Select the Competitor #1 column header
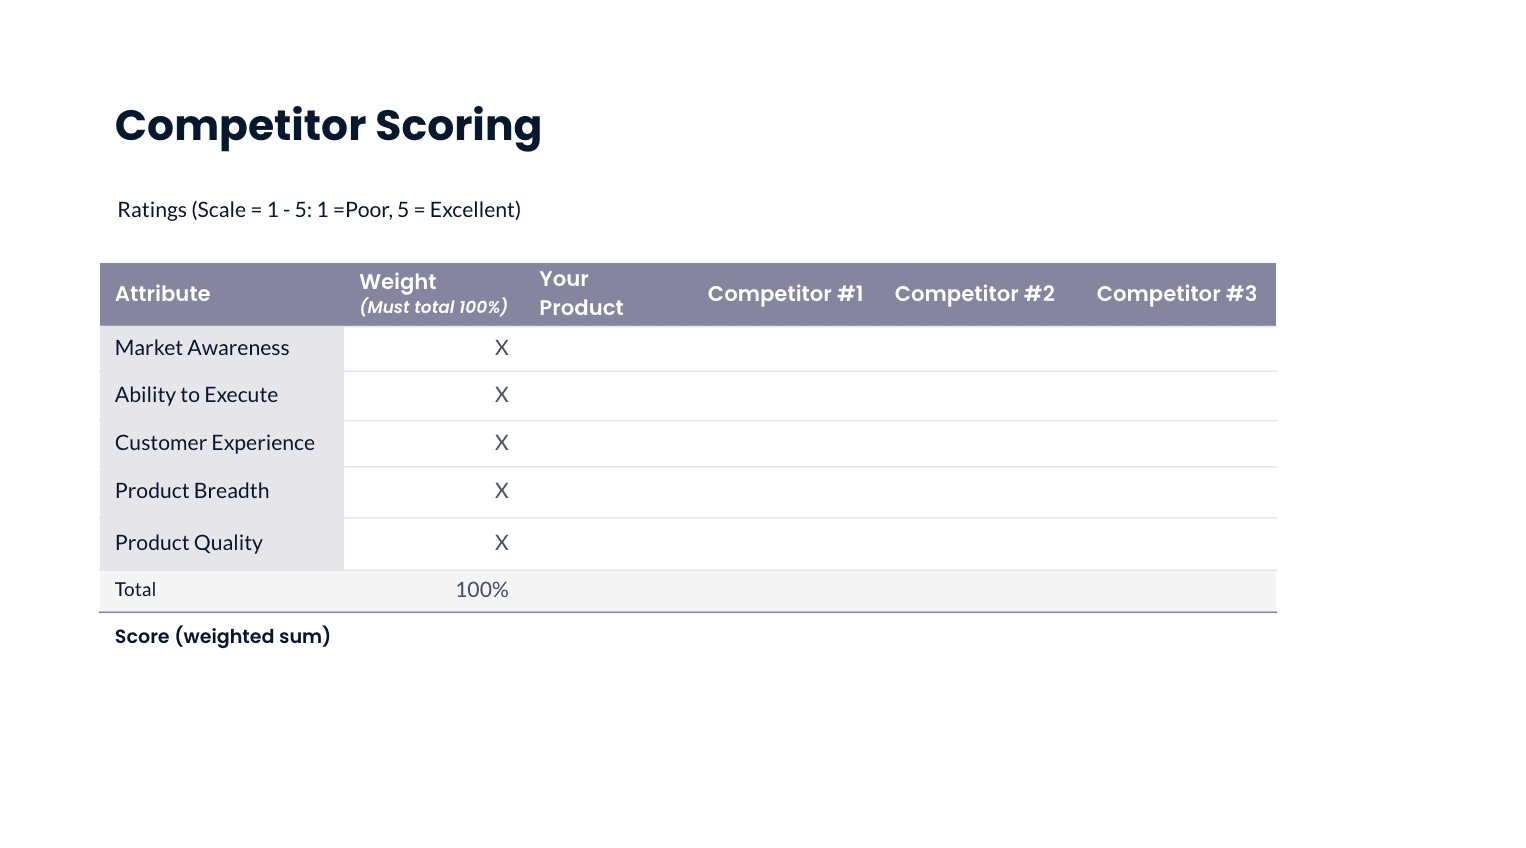Image resolution: width=1526 pixels, height=848 pixels. (x=785, y=294)
